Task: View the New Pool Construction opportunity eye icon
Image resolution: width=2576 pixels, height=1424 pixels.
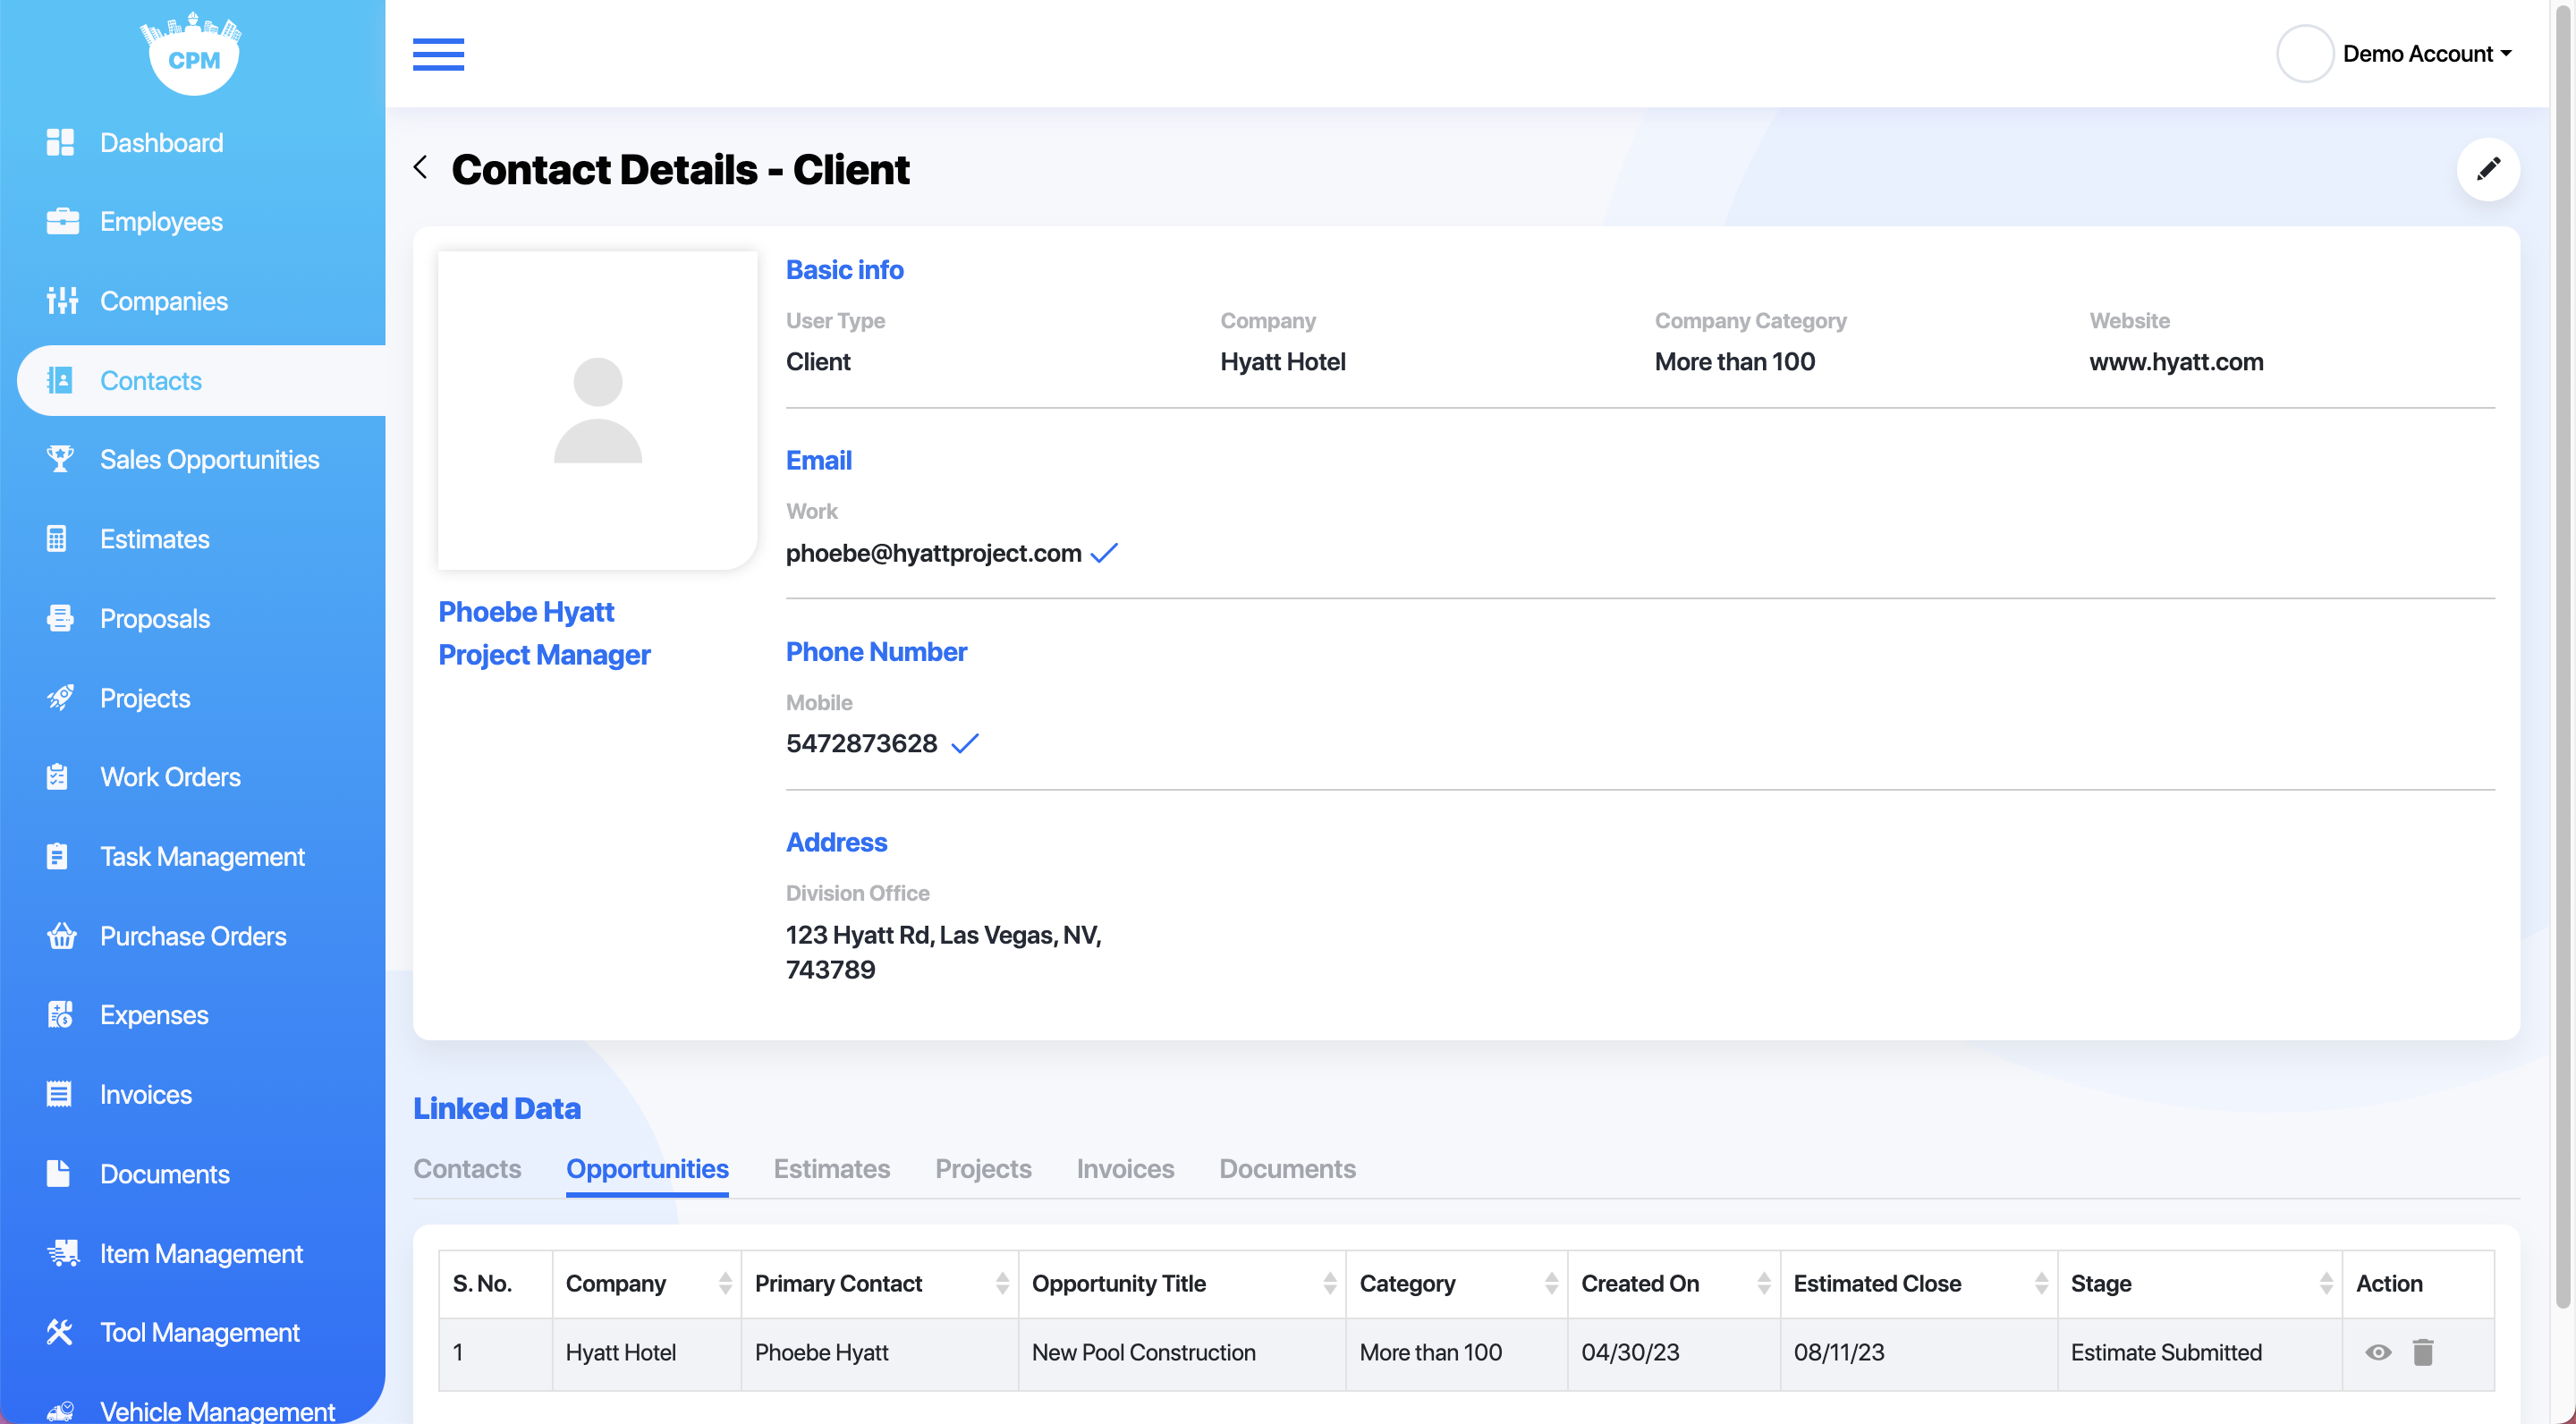Action: tap(2378, 1353)
